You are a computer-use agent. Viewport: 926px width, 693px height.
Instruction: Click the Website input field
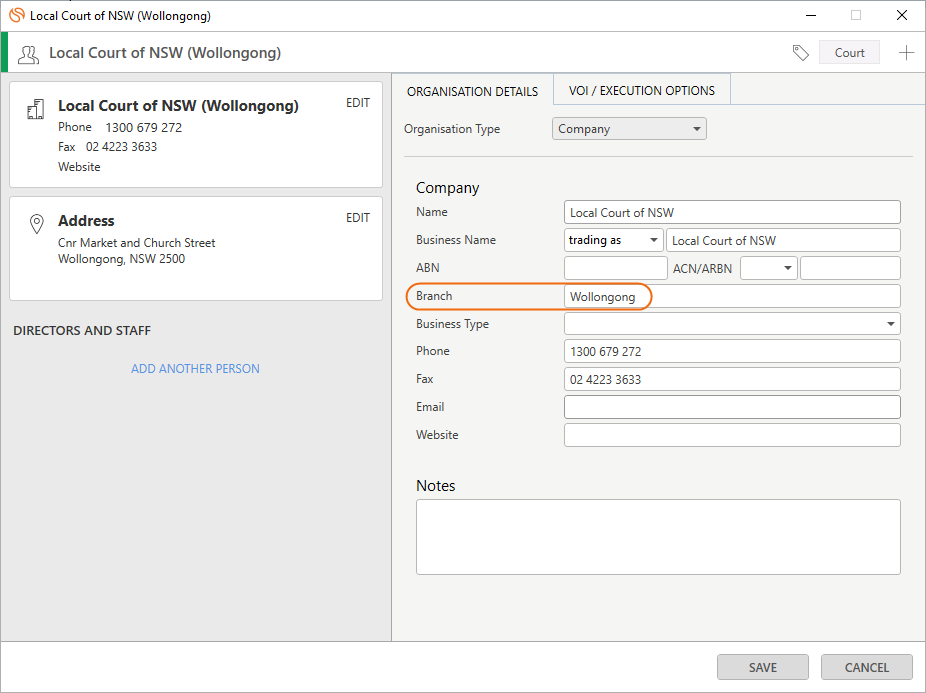tap(732, 435)
